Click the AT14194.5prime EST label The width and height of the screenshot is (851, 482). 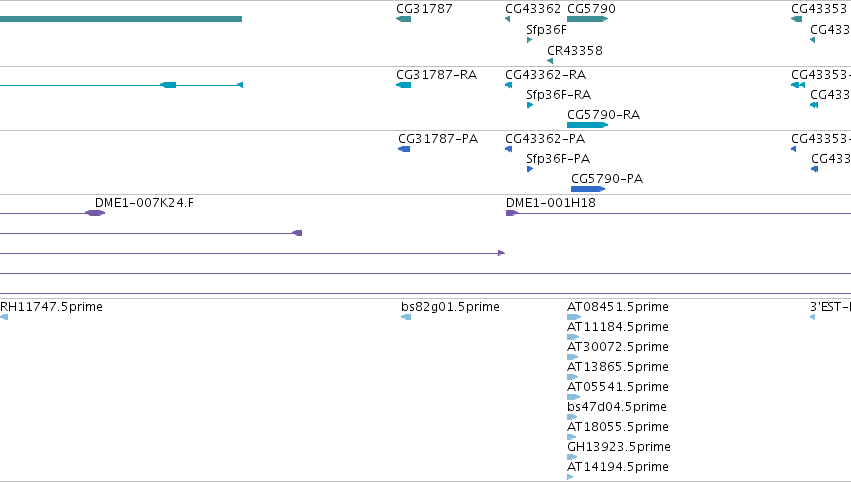coord(618,467)
